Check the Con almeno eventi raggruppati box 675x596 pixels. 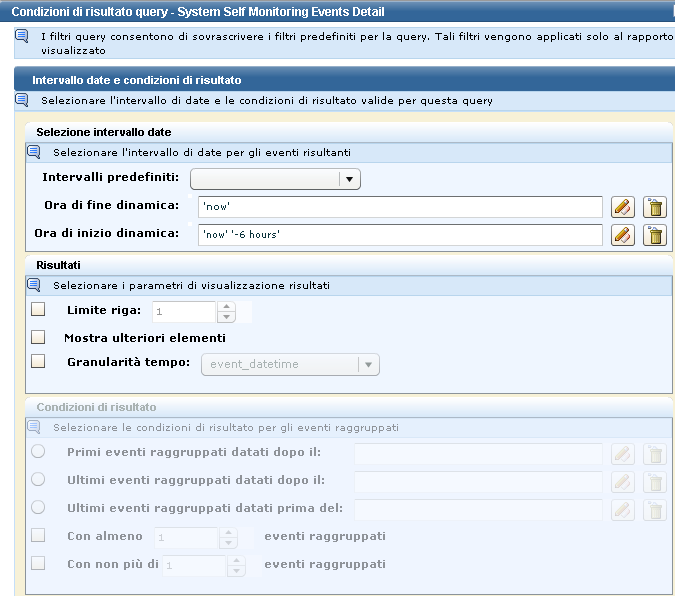point(39,536)
